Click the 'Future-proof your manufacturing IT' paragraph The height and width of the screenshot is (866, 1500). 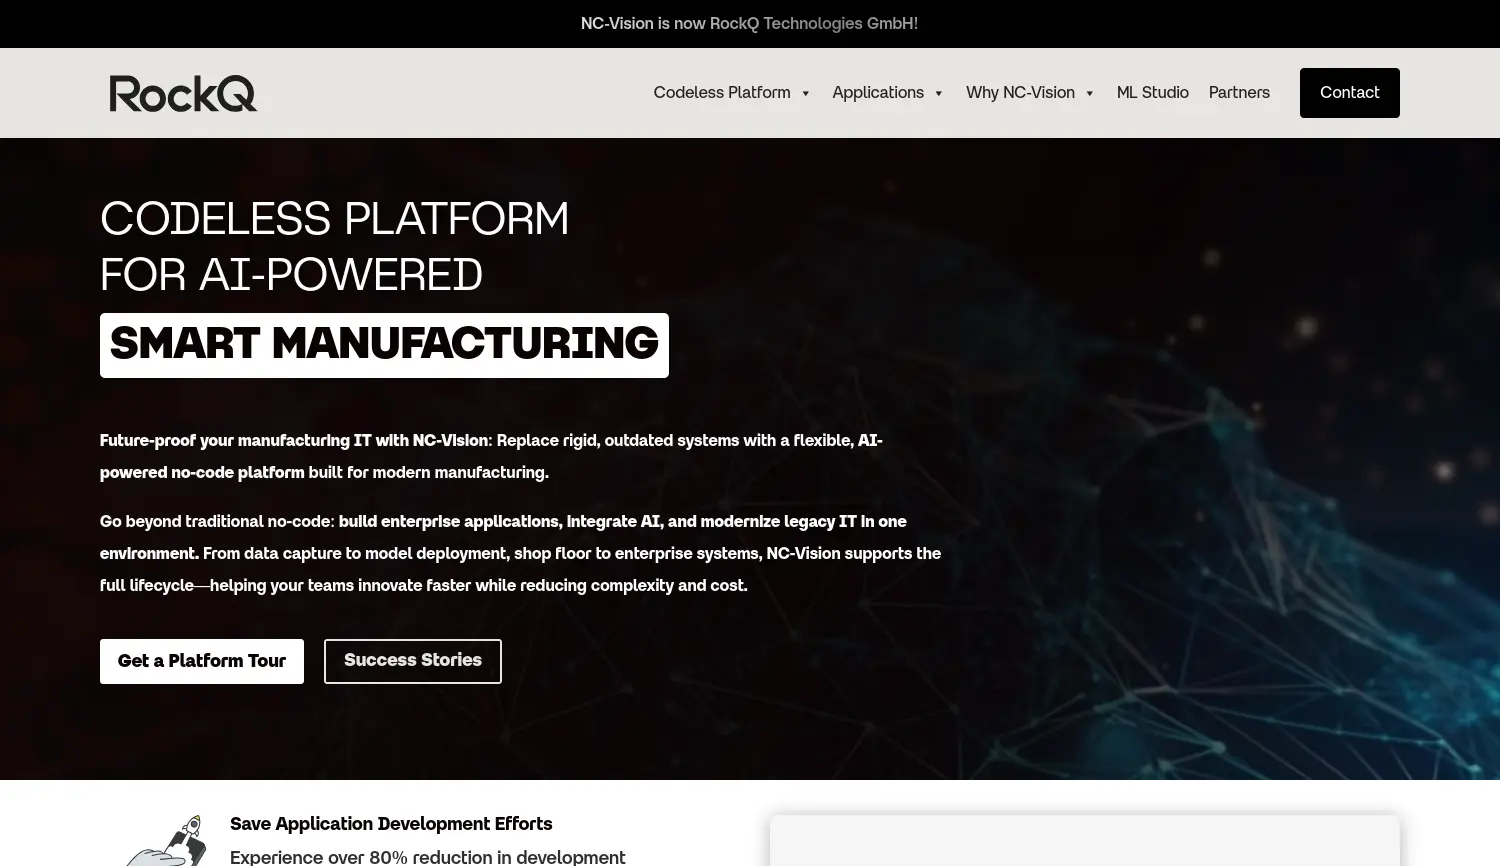click(x=491, y=456)
